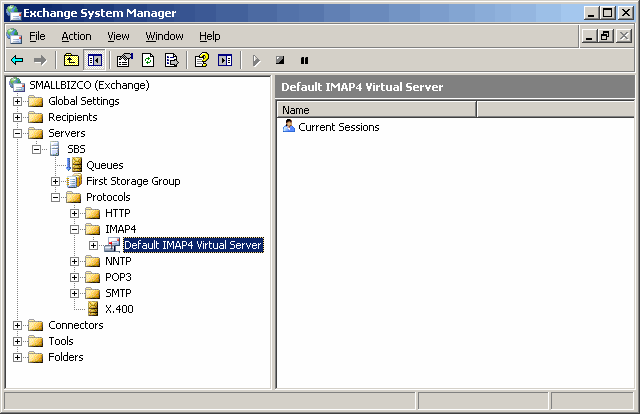640x414 pixels.
Task: Select Recipients in the tree
Action: [73, 118]
